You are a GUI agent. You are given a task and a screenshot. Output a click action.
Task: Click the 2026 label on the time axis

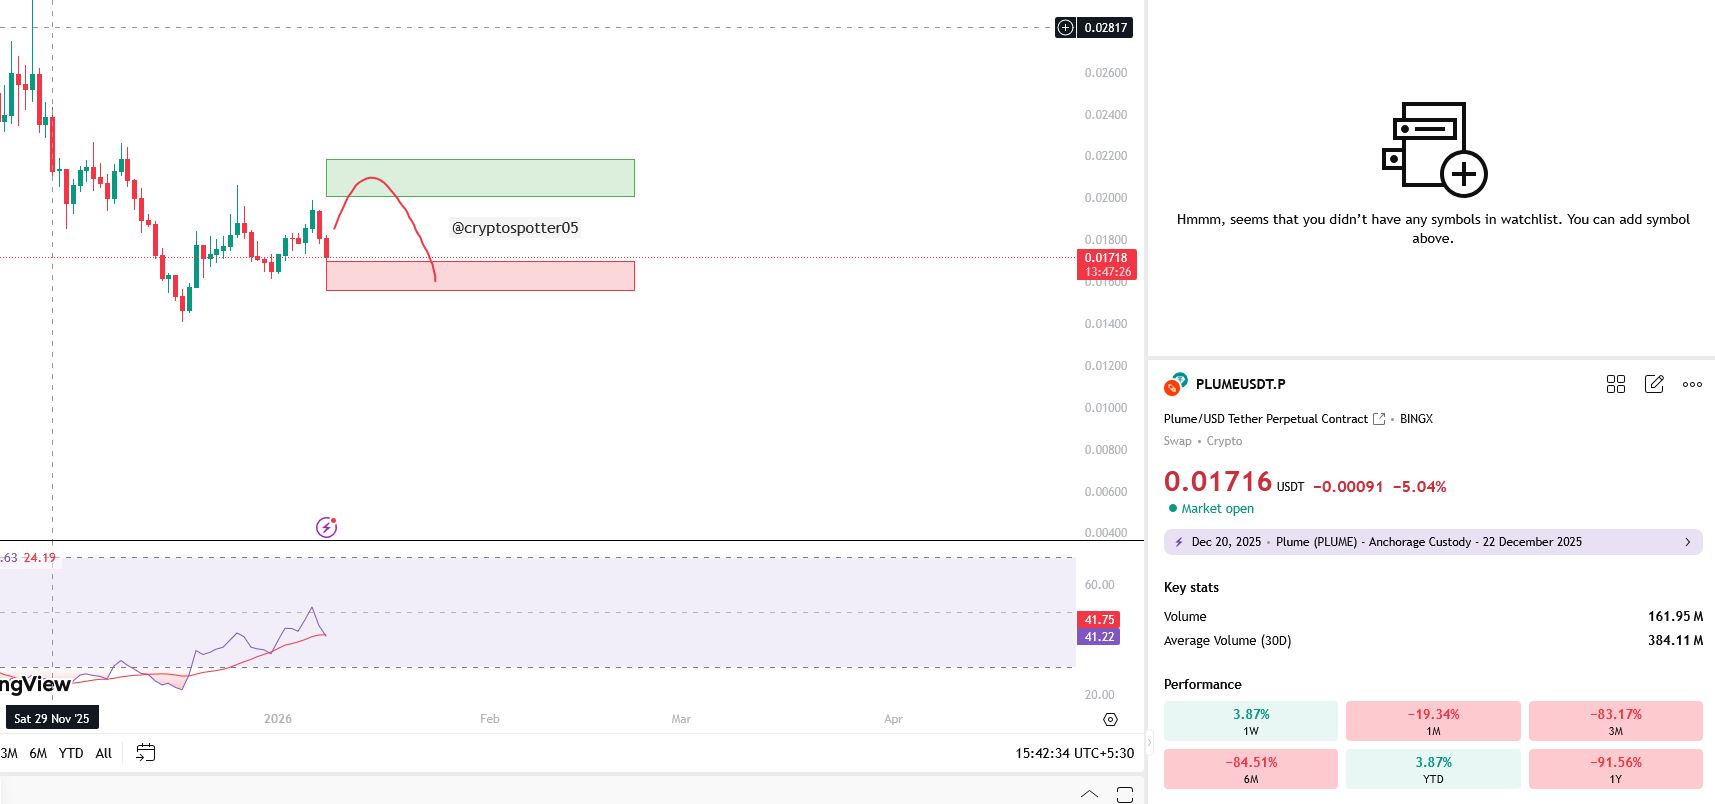tap(278, 719)
